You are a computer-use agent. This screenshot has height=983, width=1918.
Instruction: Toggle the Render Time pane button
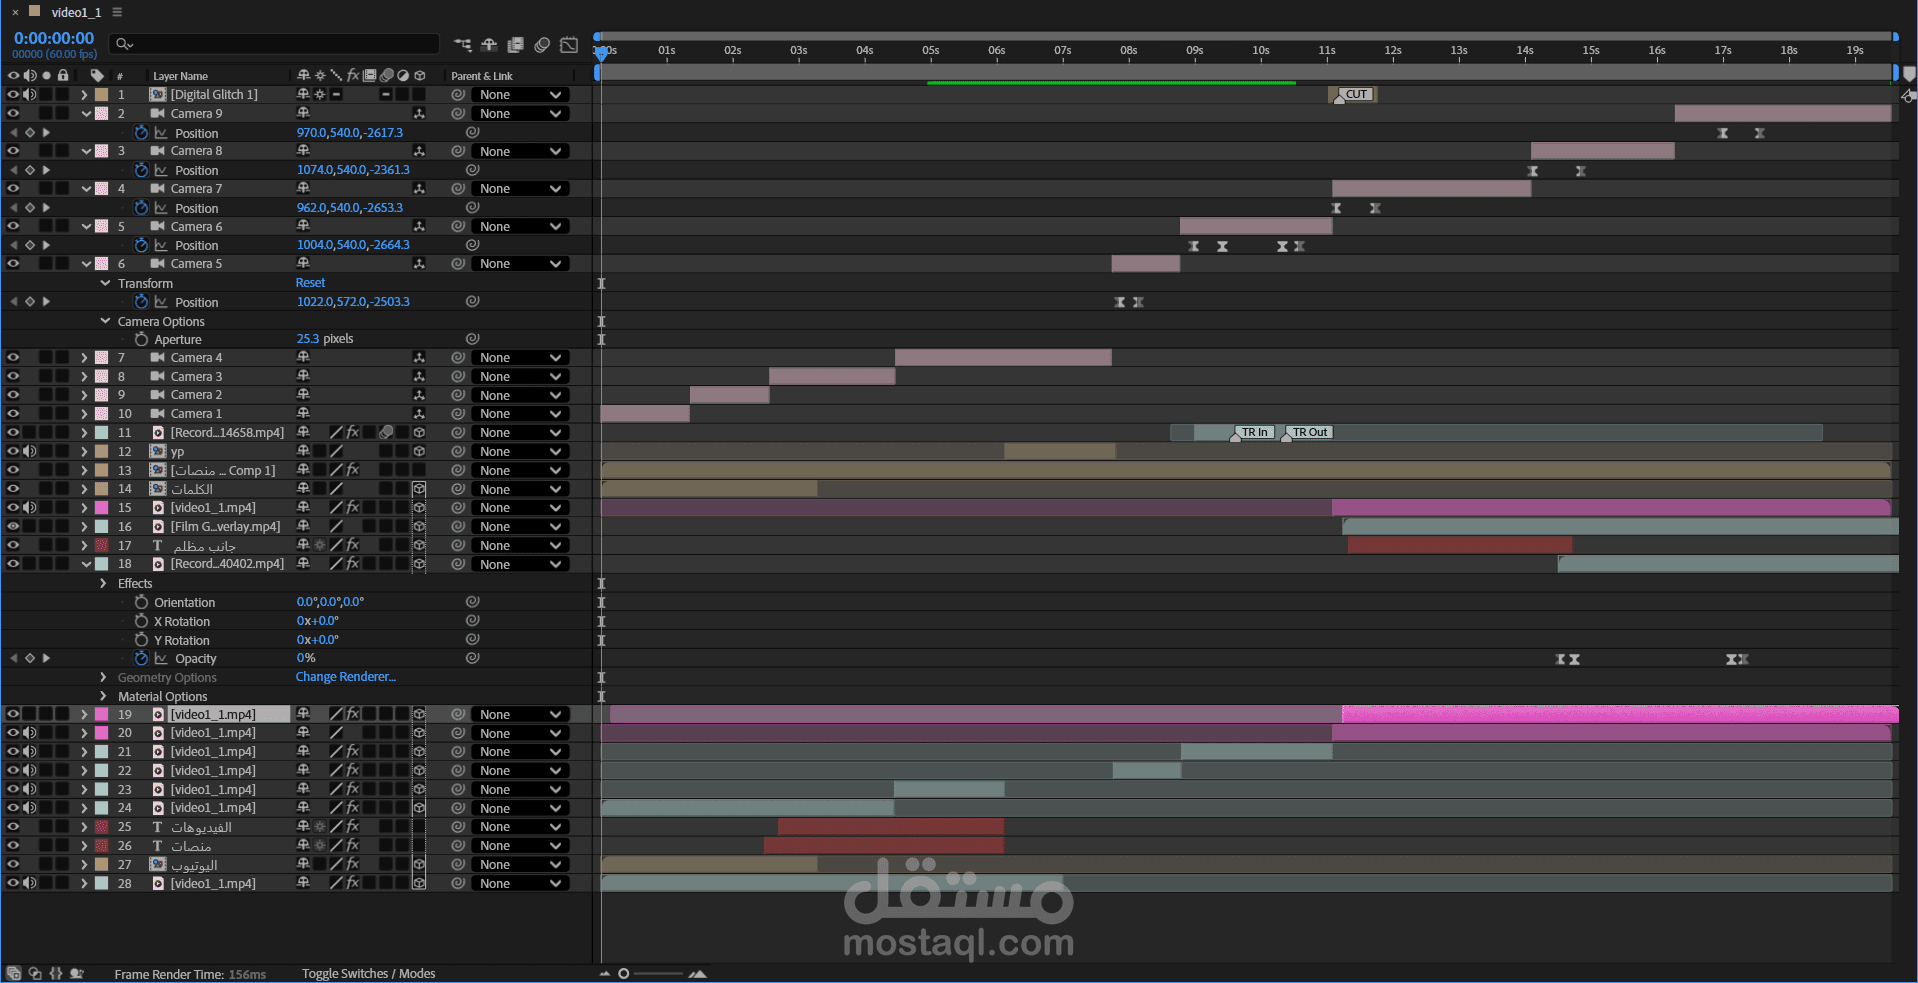(x=77, y=973)
